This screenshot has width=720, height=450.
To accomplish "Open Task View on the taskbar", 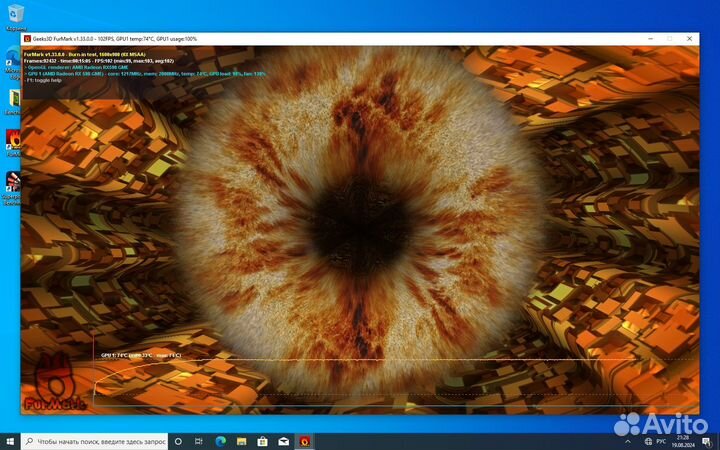I will point(199,441).
